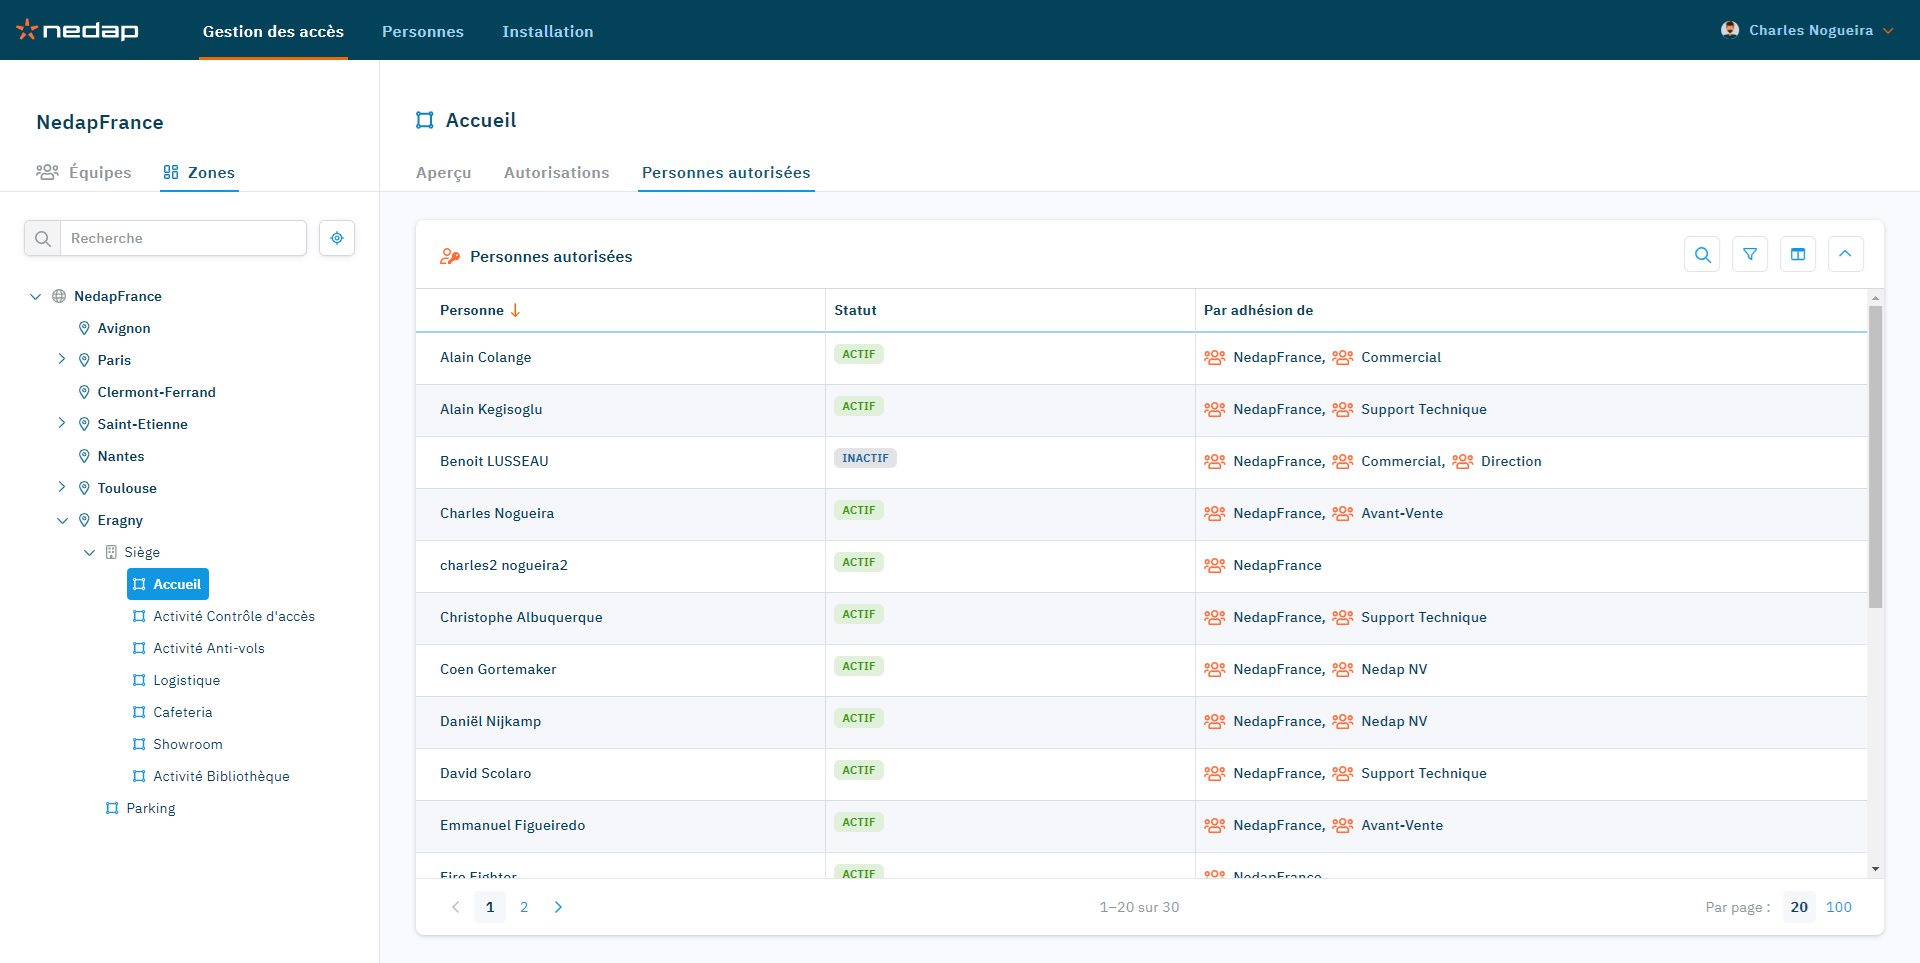The image size is (1920, 963).
Task: Switch to the Aperçu tab
Action: (444, 172)
